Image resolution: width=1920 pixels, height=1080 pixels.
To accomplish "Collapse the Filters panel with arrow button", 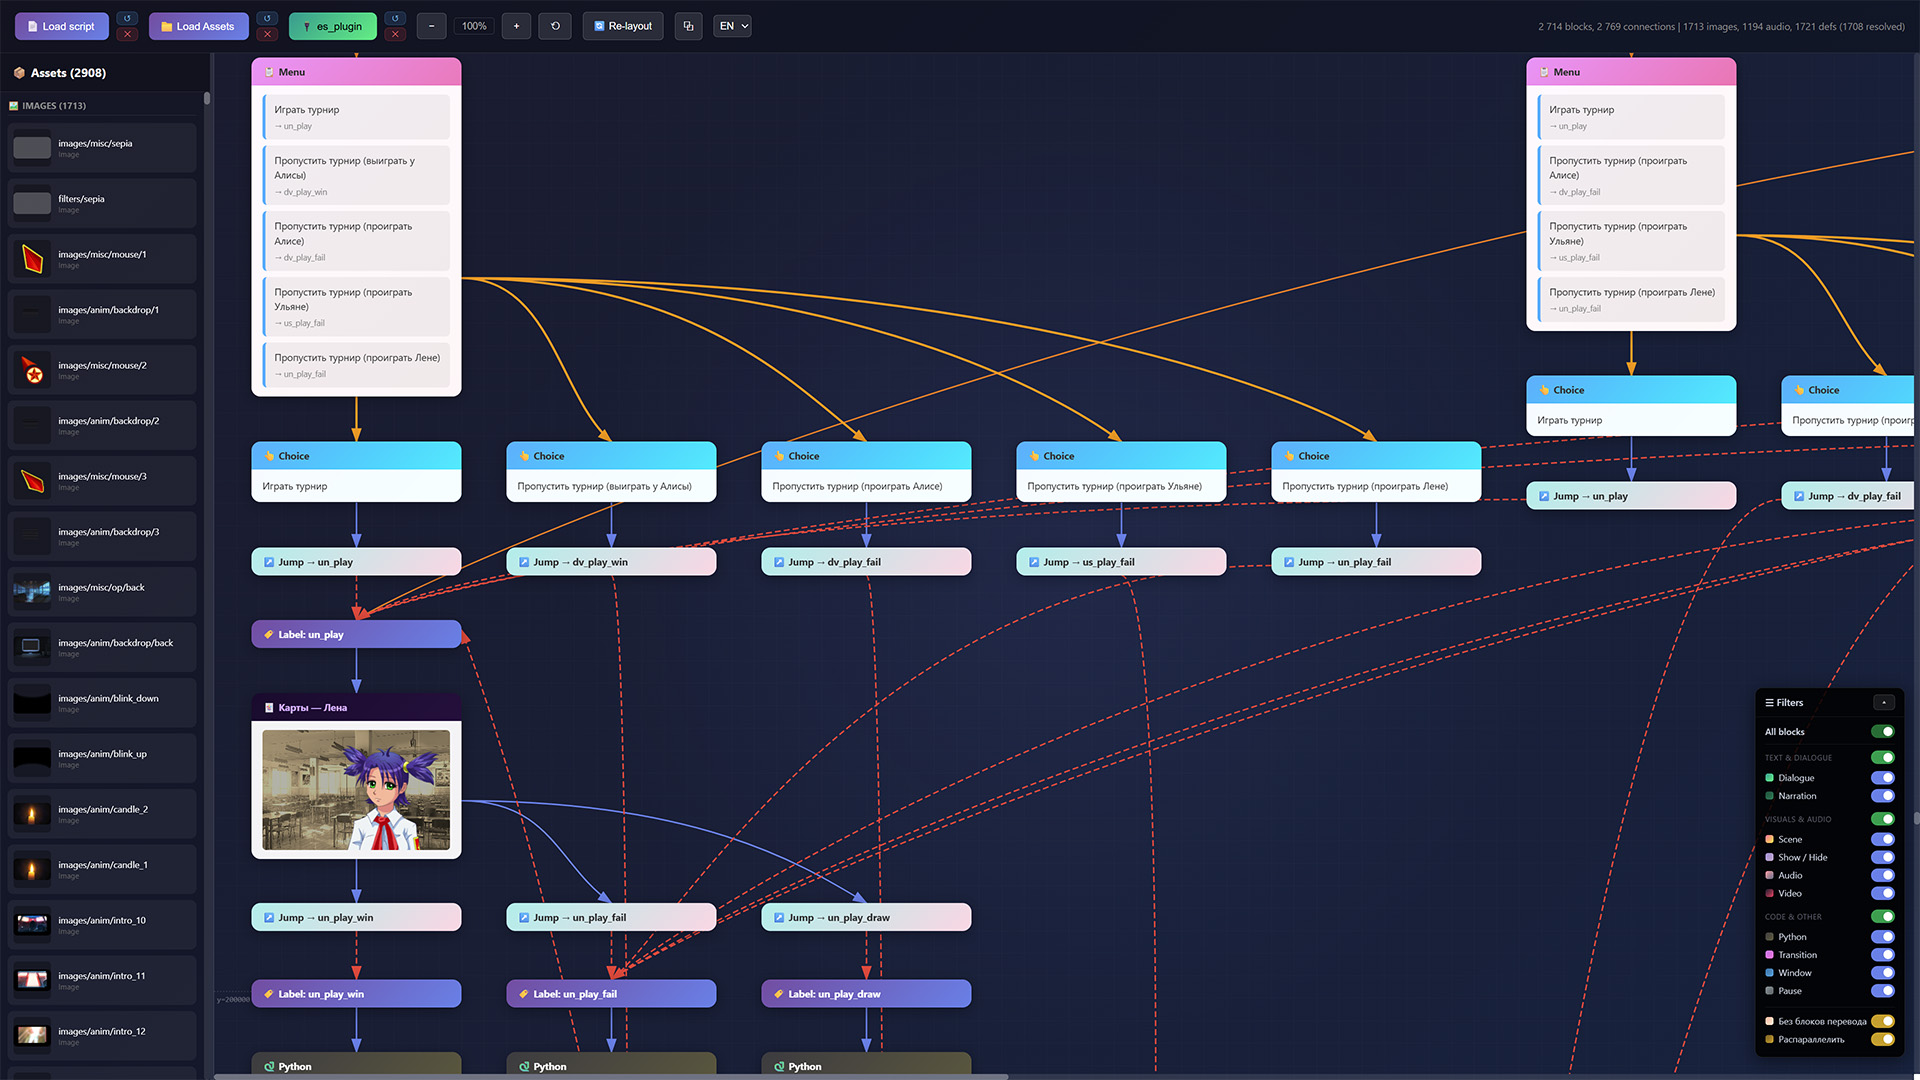I will click(1884, 703).
